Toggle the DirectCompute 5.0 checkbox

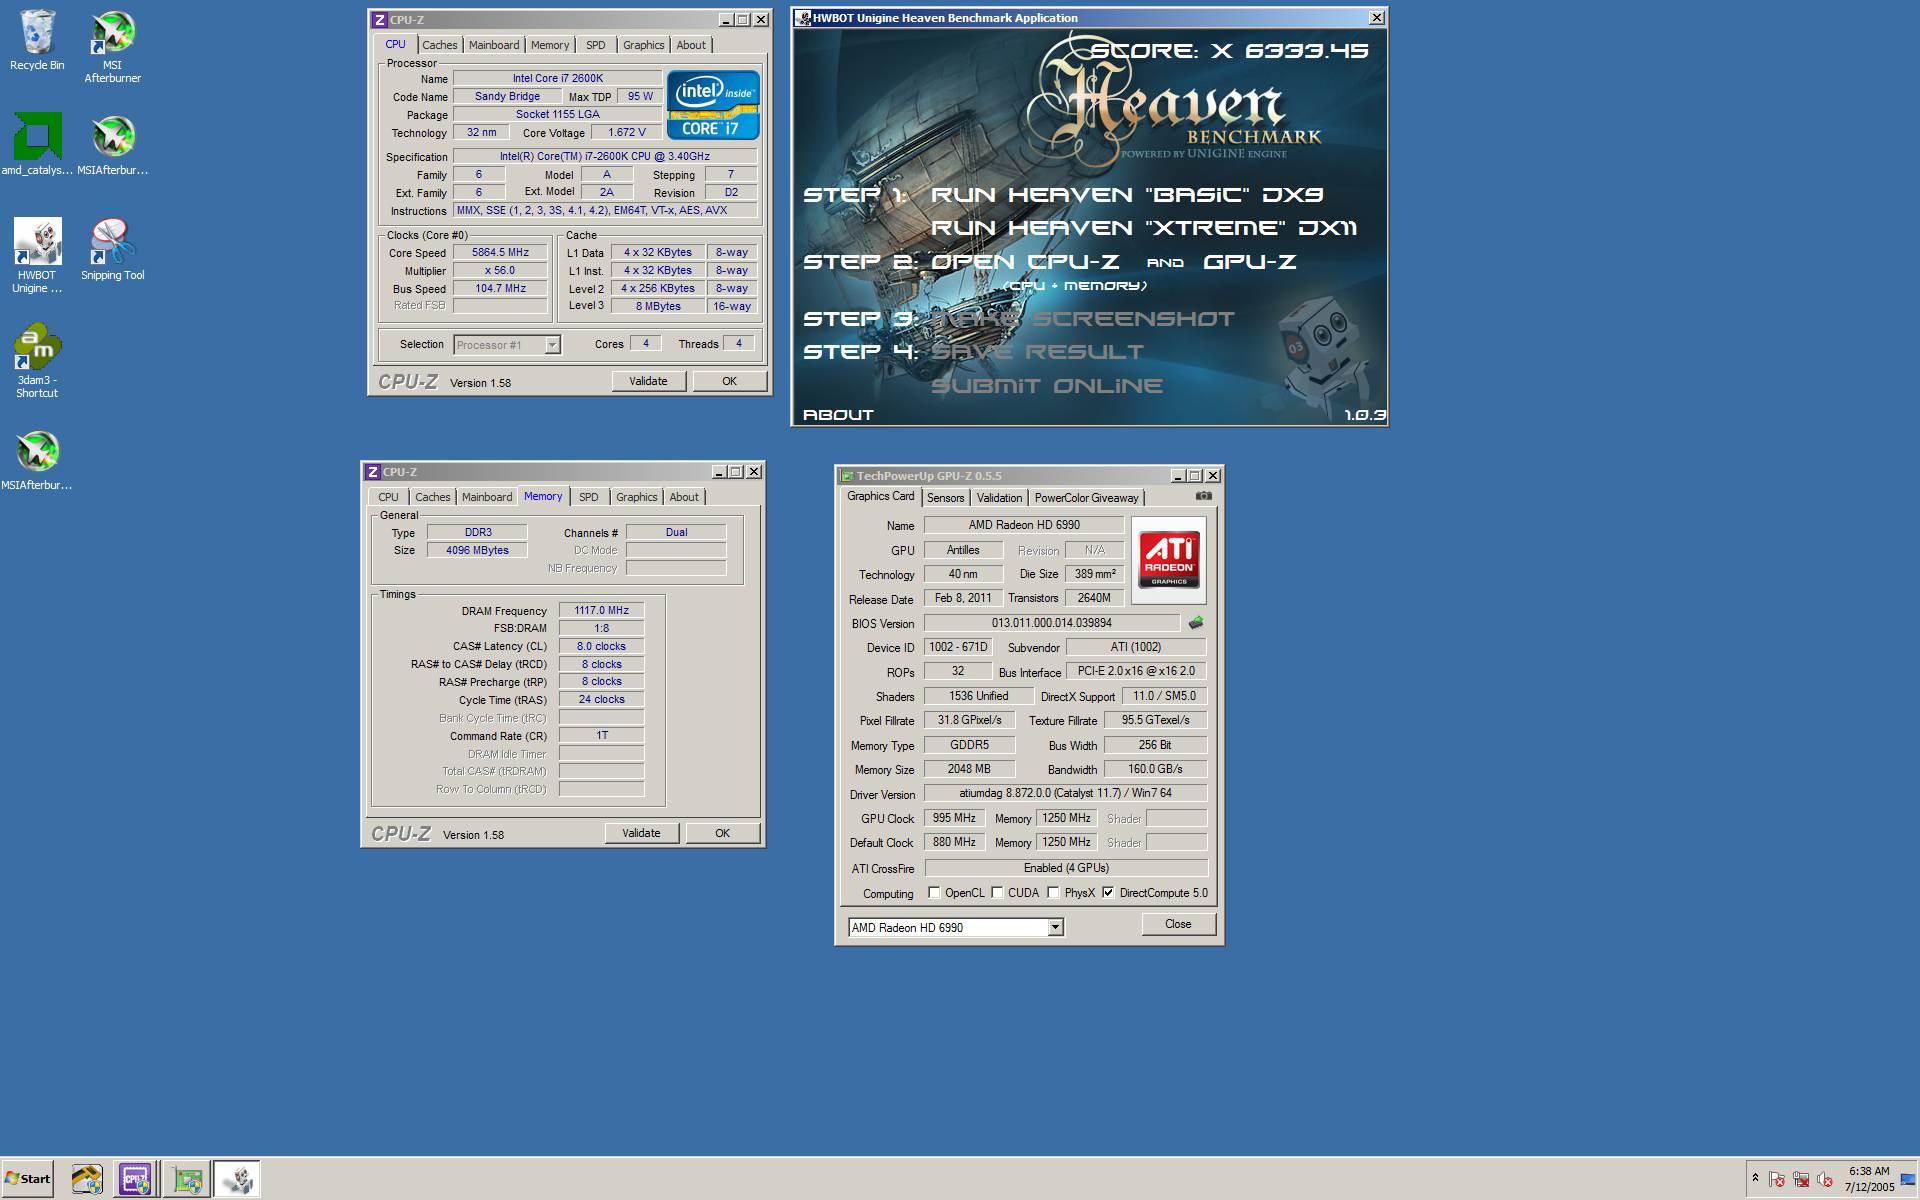point(1108,893)
